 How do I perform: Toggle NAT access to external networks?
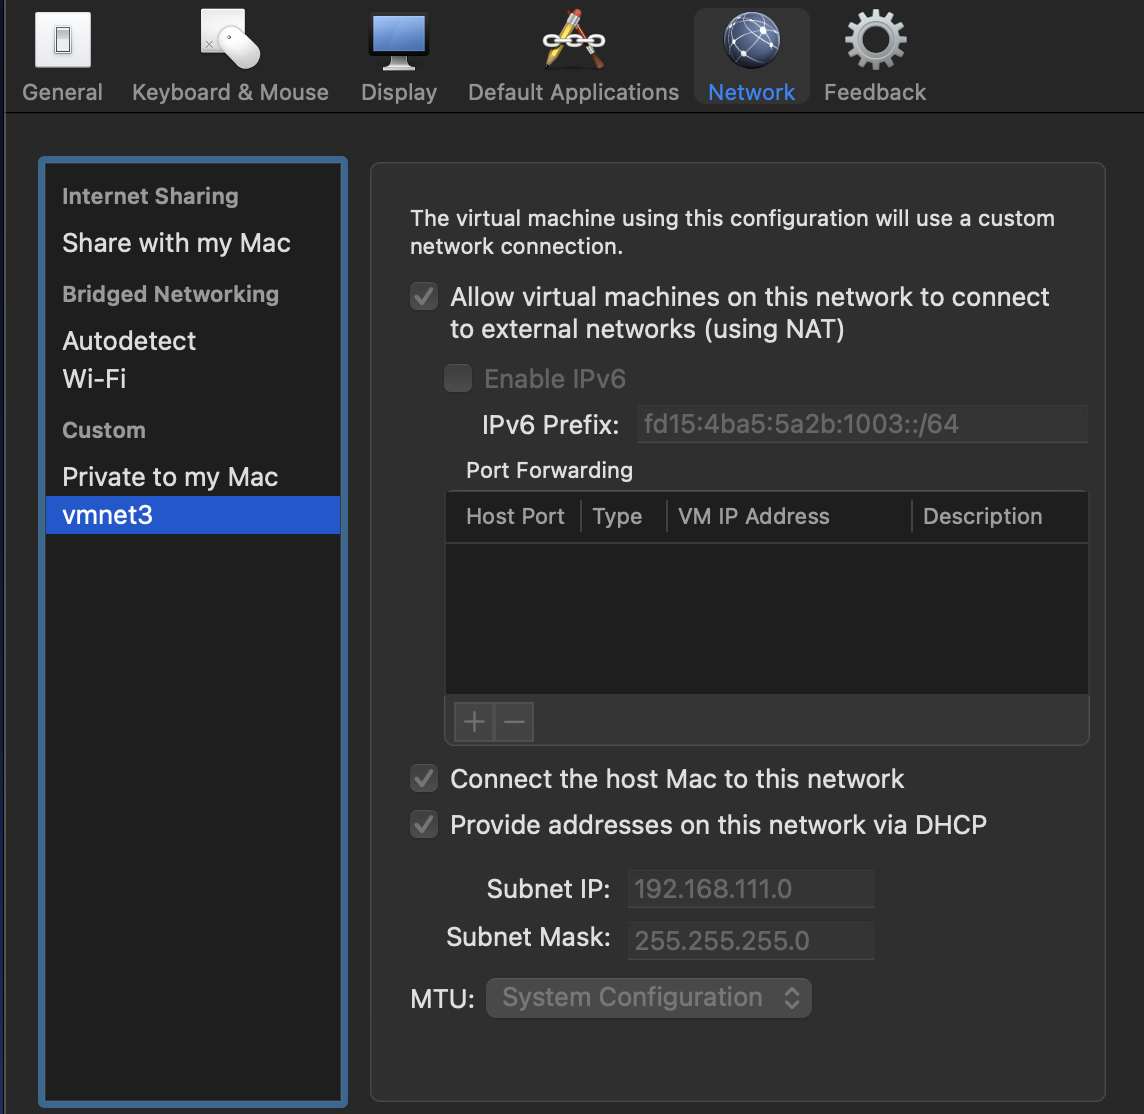[423, 296]
